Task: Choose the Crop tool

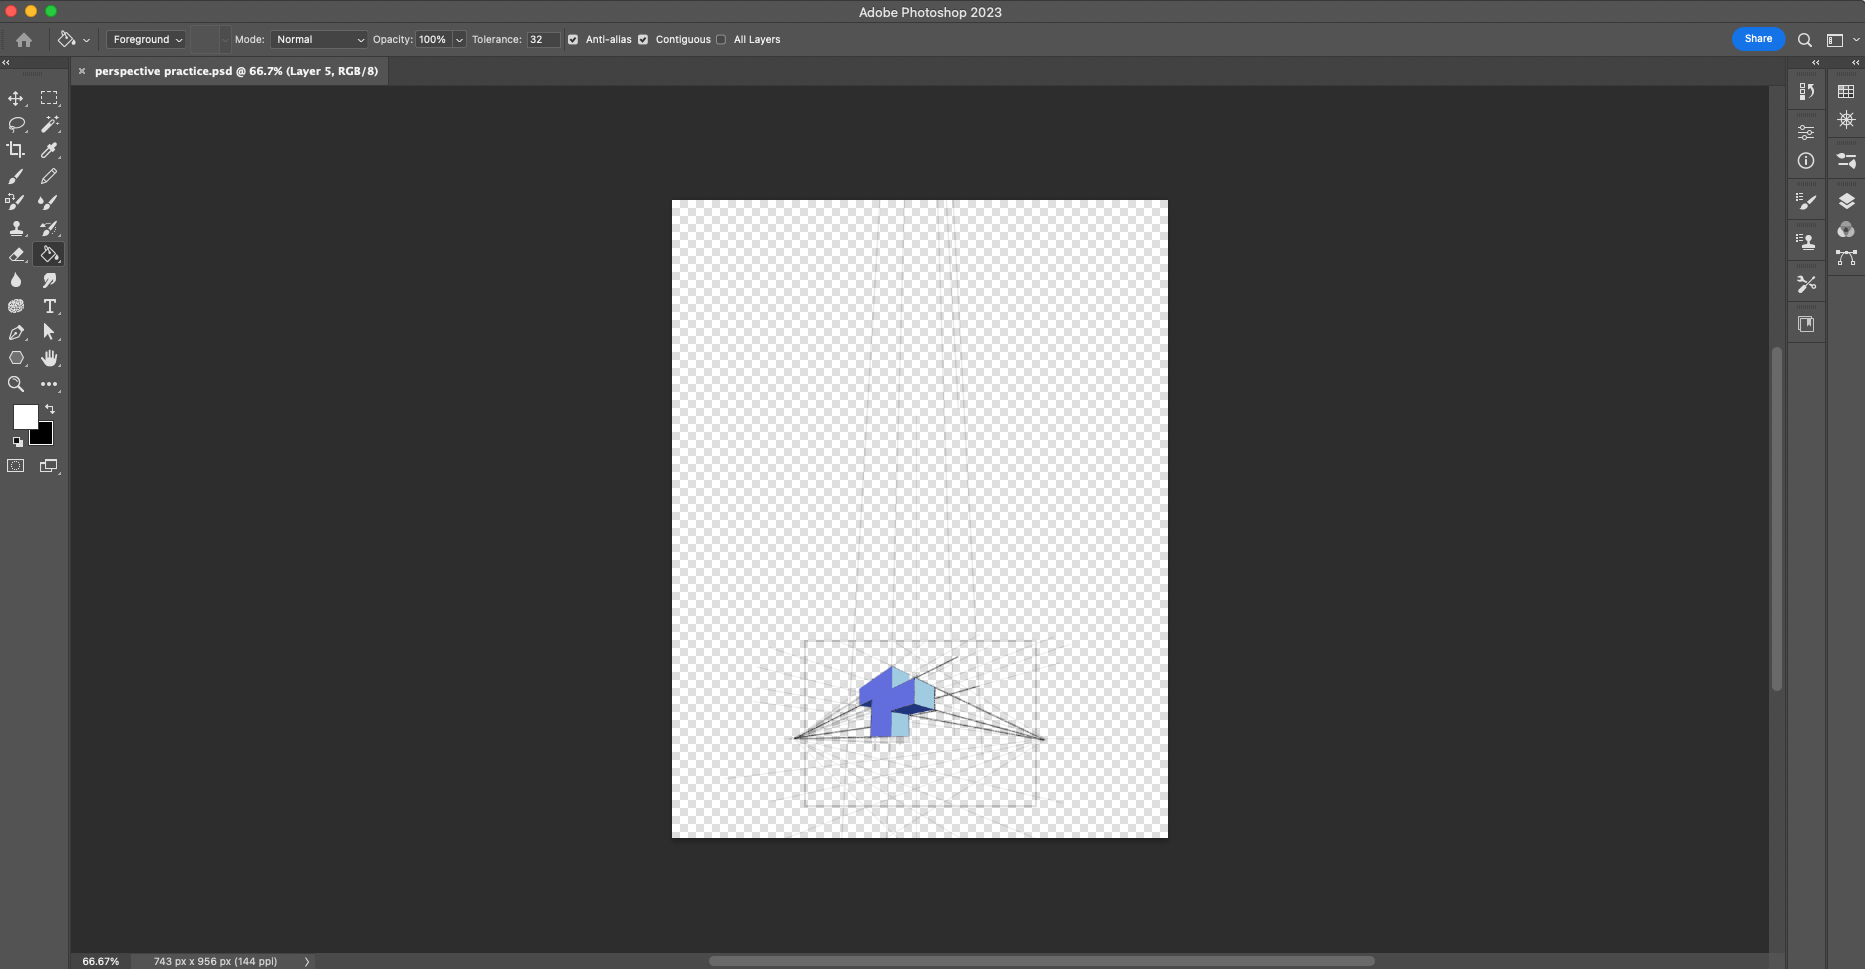Action: coord(16,150)
